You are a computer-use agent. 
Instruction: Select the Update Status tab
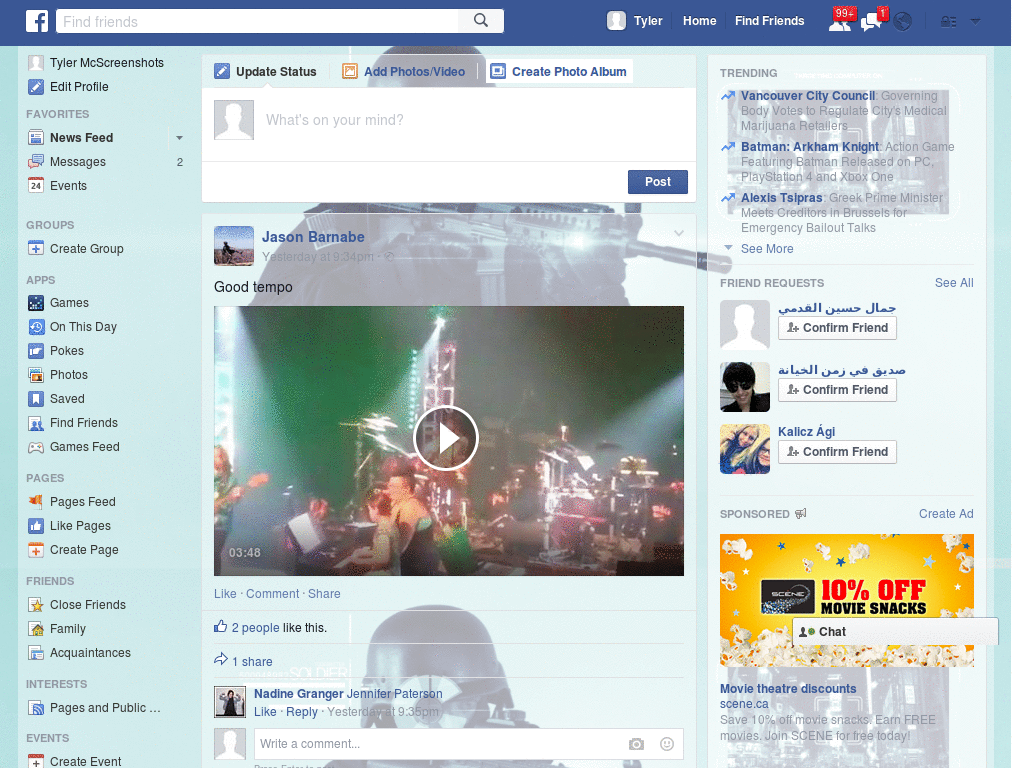(266, 71)
